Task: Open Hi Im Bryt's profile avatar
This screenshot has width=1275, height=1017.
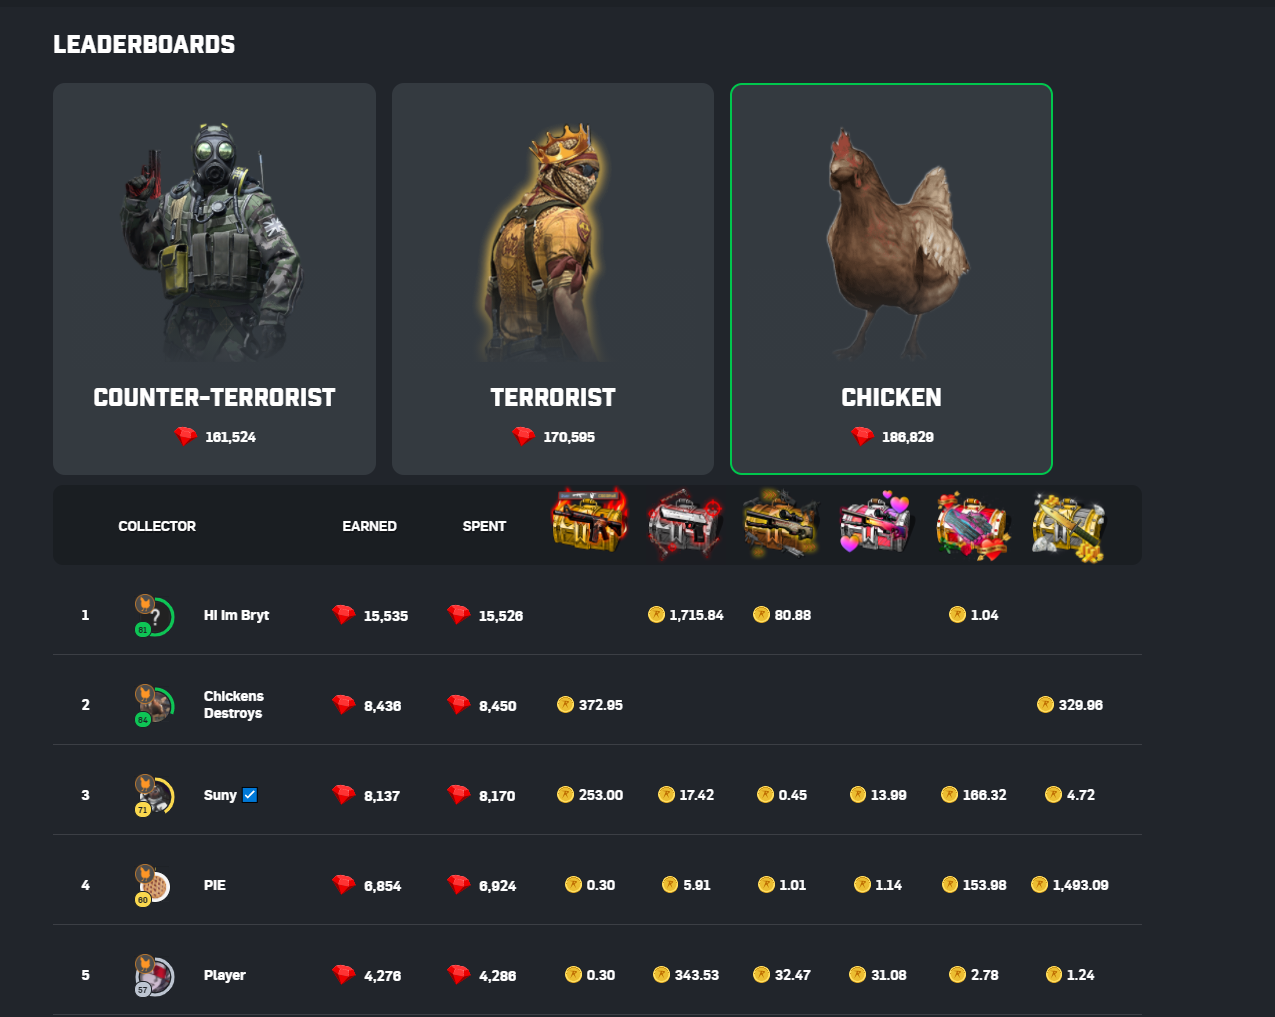Action: point(154,615)
